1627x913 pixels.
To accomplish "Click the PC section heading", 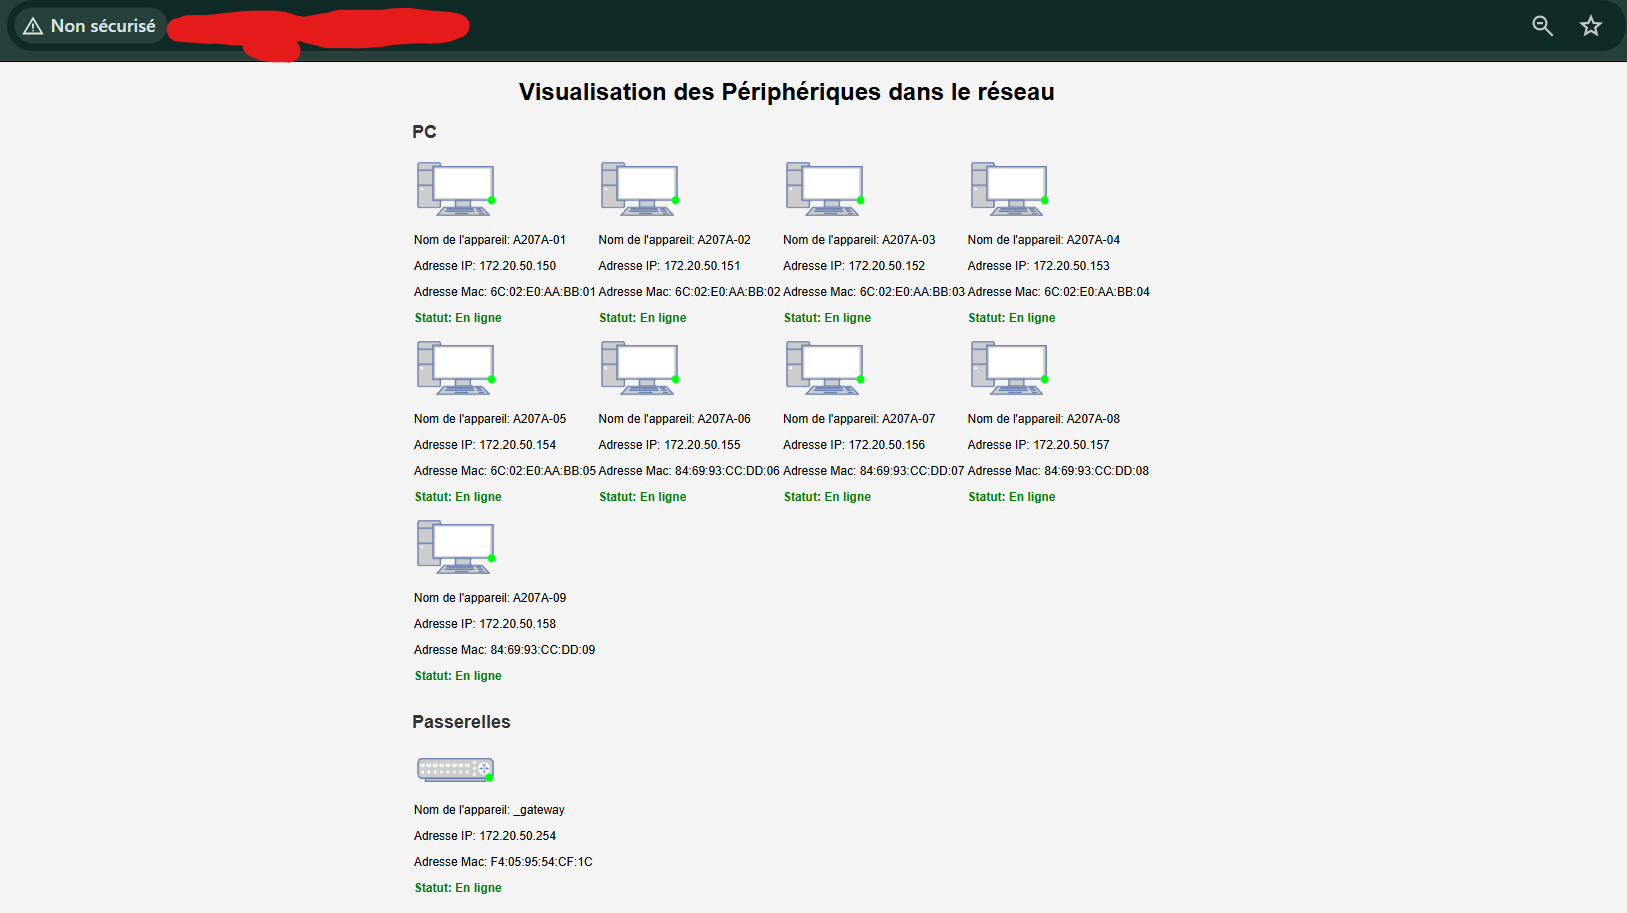I will coord(424,132).
